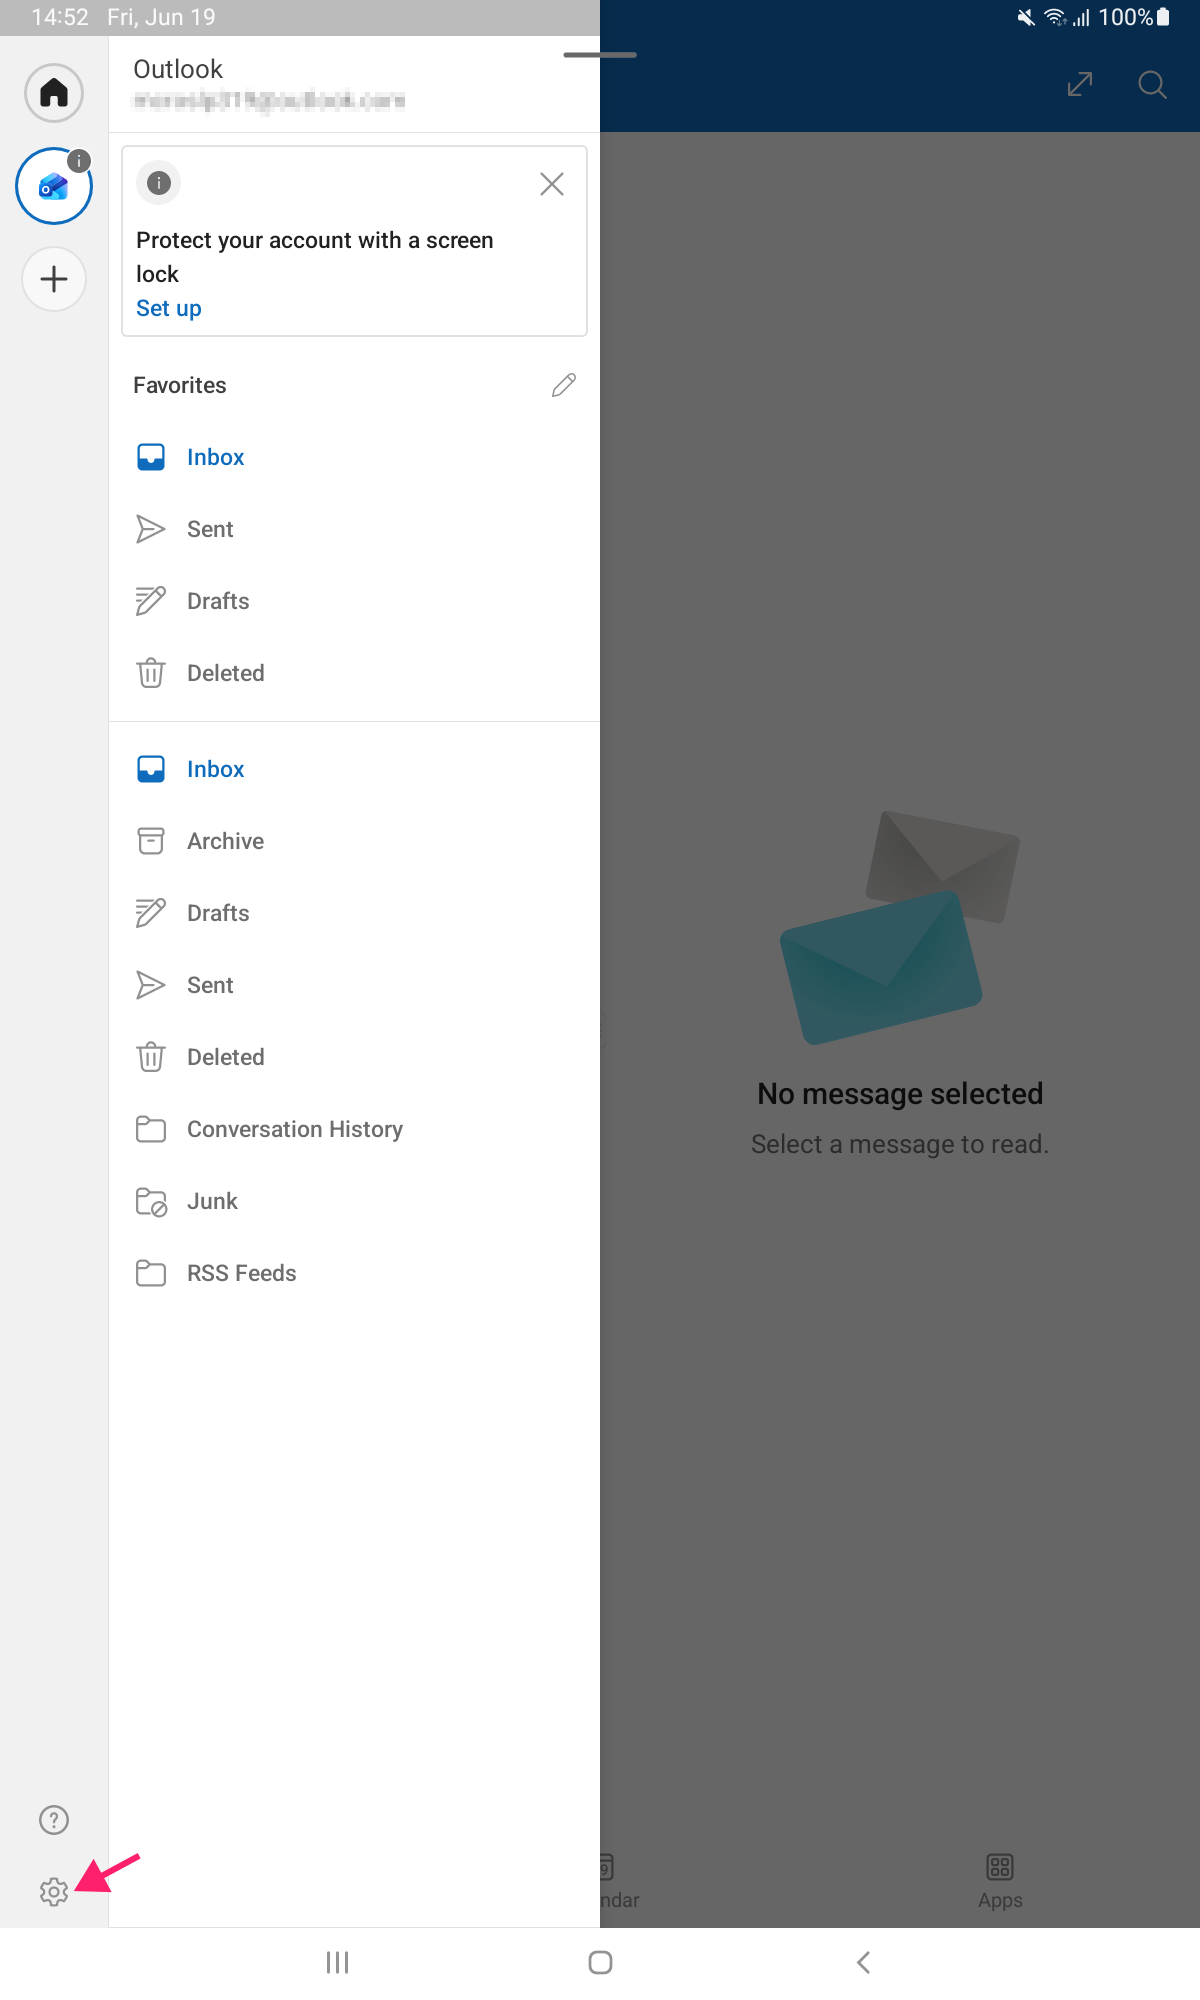1200x2000 pixels.
Task: Tap the Wi-Fi status icon
Action: pyautogui.click(x=1055, y=17)
